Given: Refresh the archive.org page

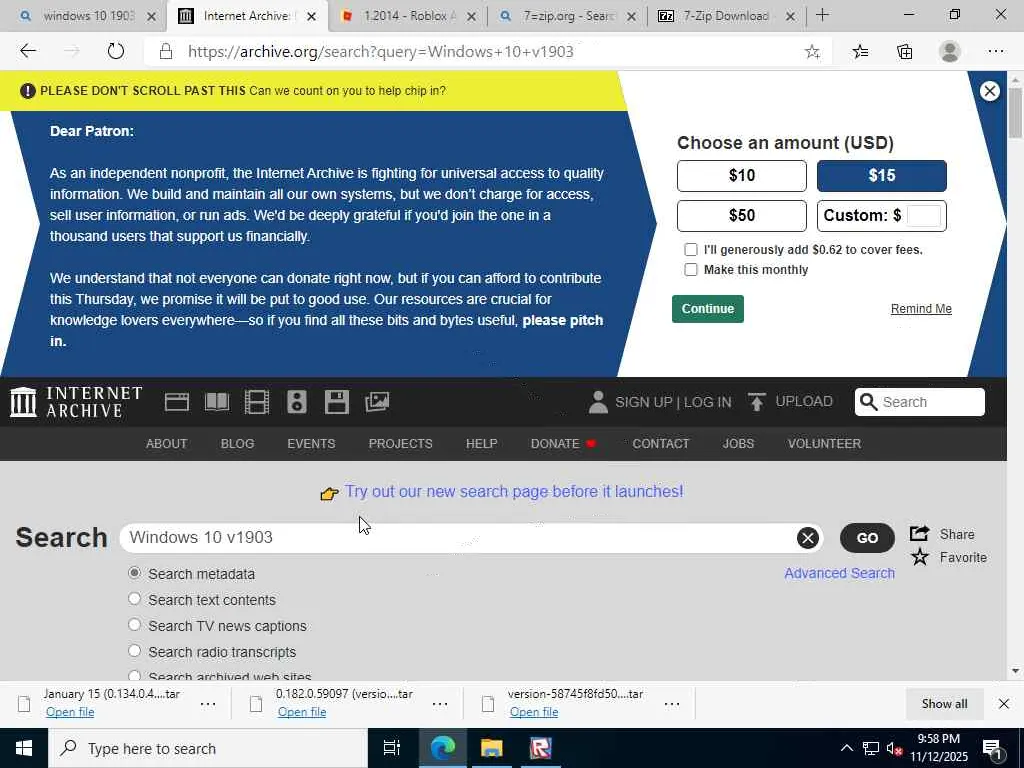Looking at the screenshot, I should click(116, 51).
